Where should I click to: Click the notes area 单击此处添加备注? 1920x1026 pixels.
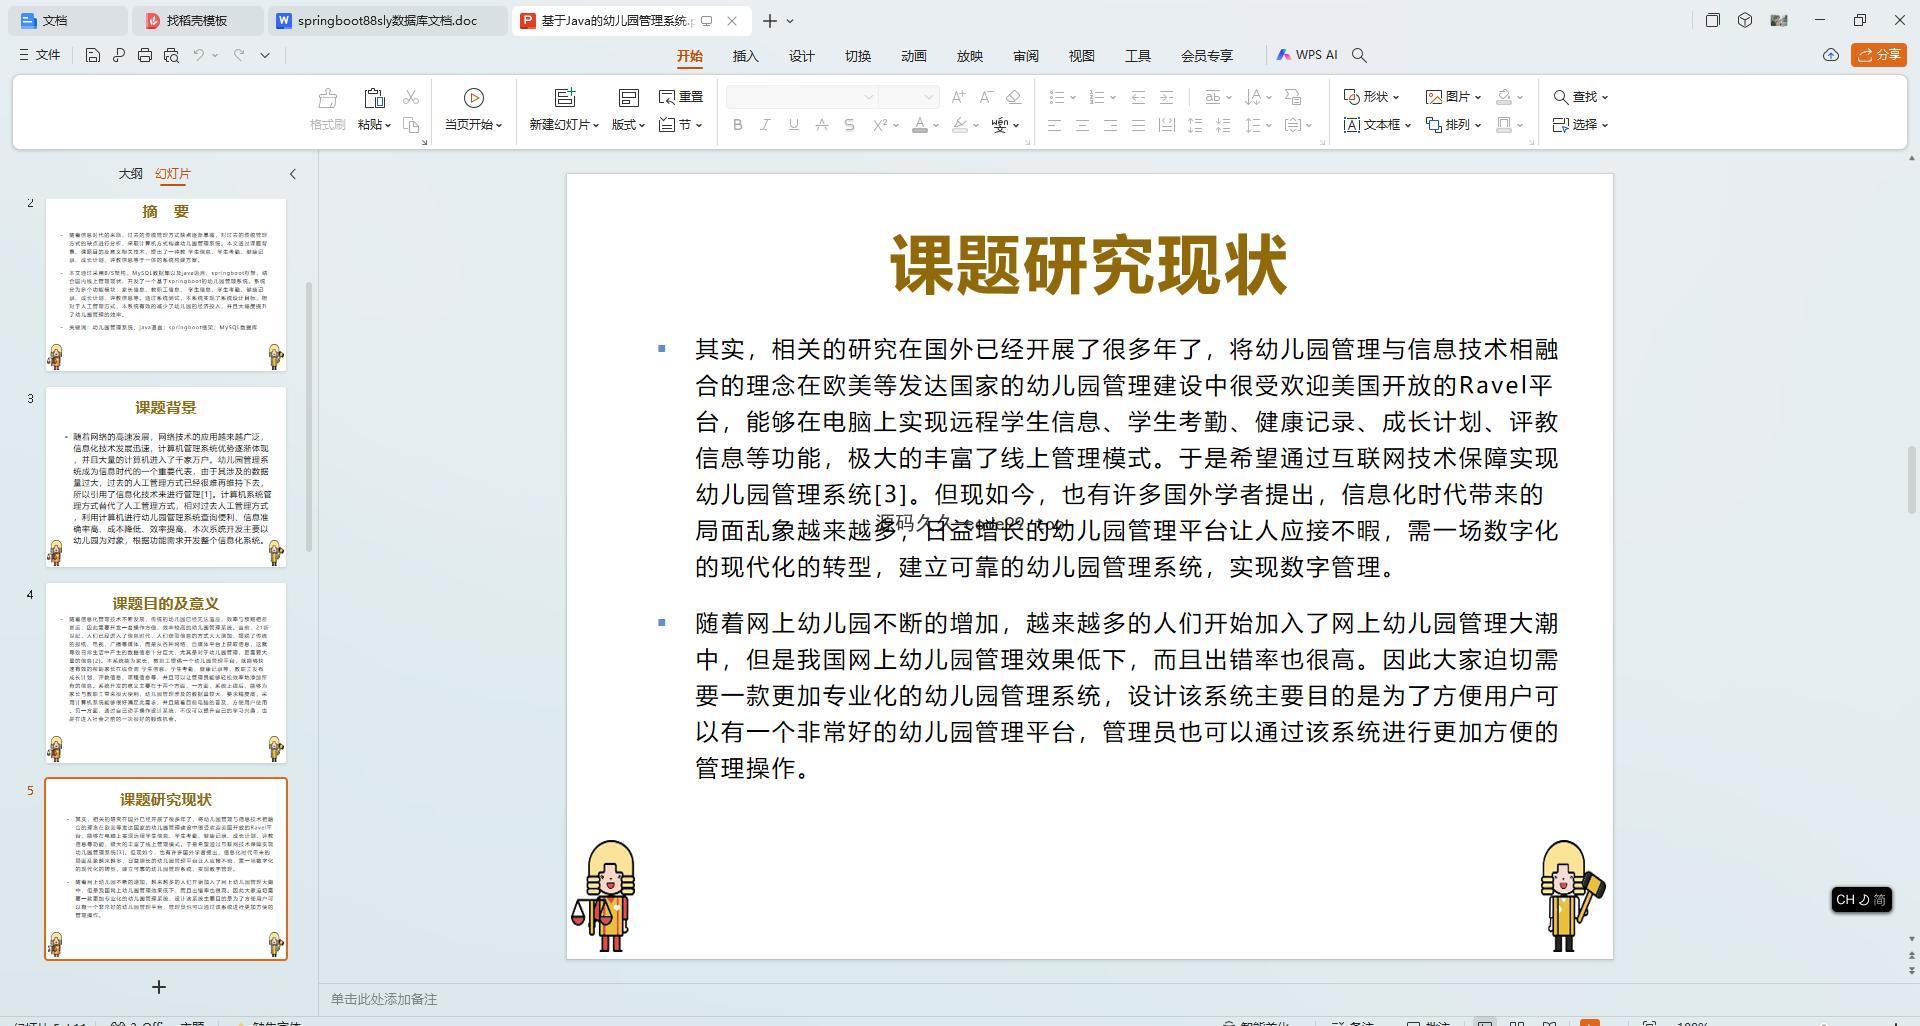point(384,999)
